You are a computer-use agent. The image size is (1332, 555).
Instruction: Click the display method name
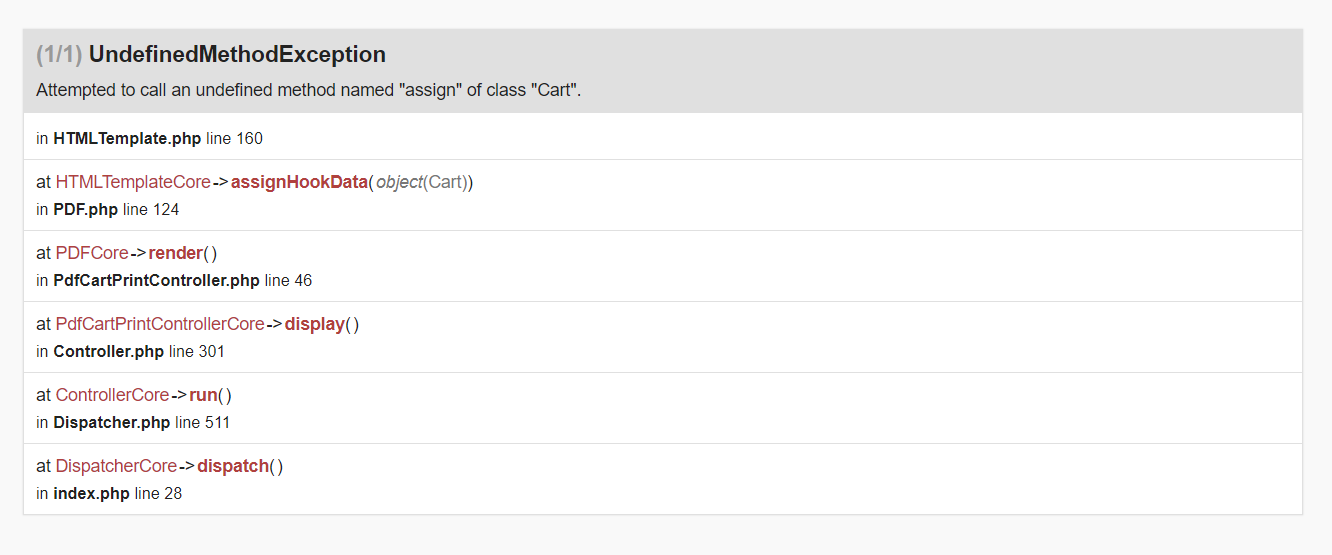point(314,324)
